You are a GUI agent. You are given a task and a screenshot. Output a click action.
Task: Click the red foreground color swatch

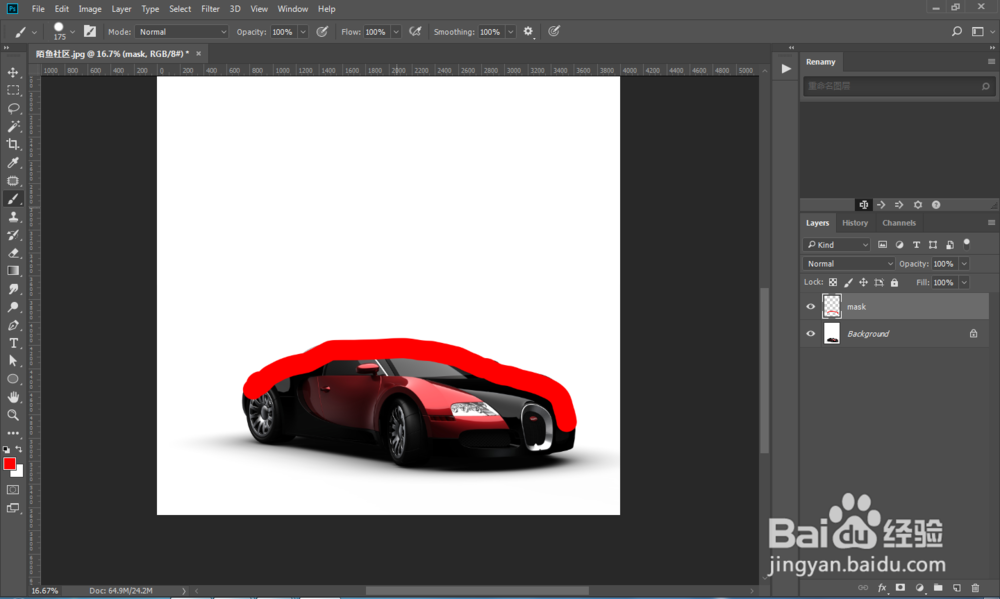[x=10, y=464]
